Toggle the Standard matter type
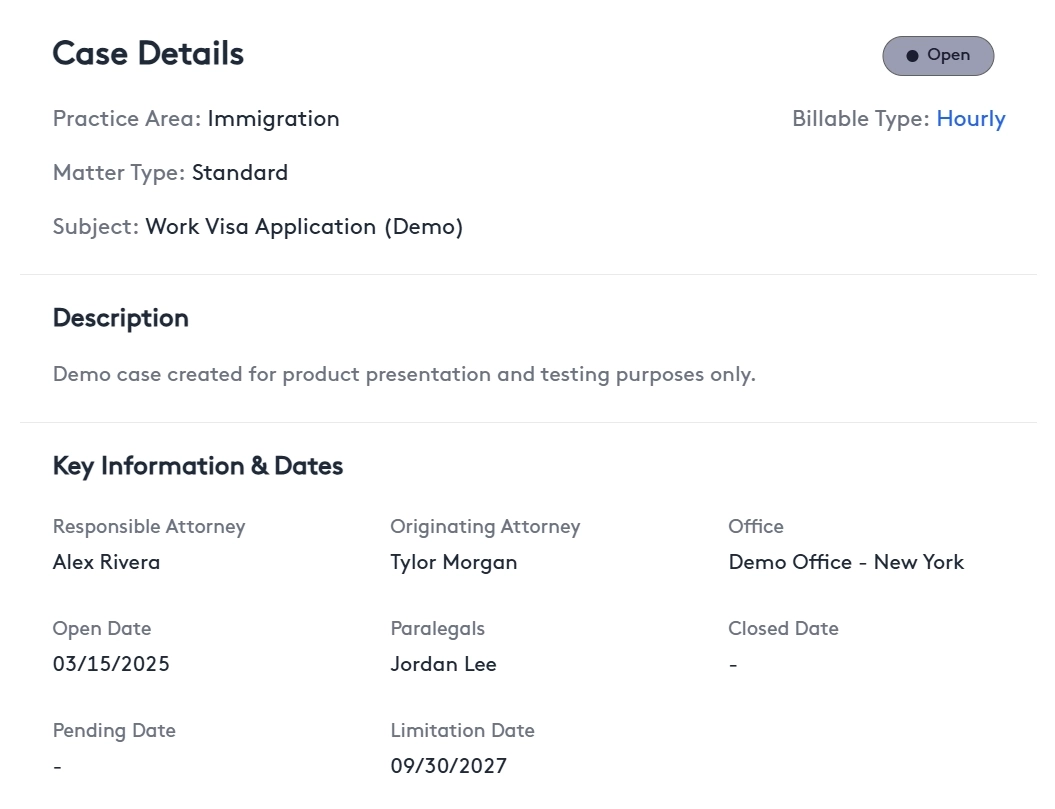 click(240, 172)
